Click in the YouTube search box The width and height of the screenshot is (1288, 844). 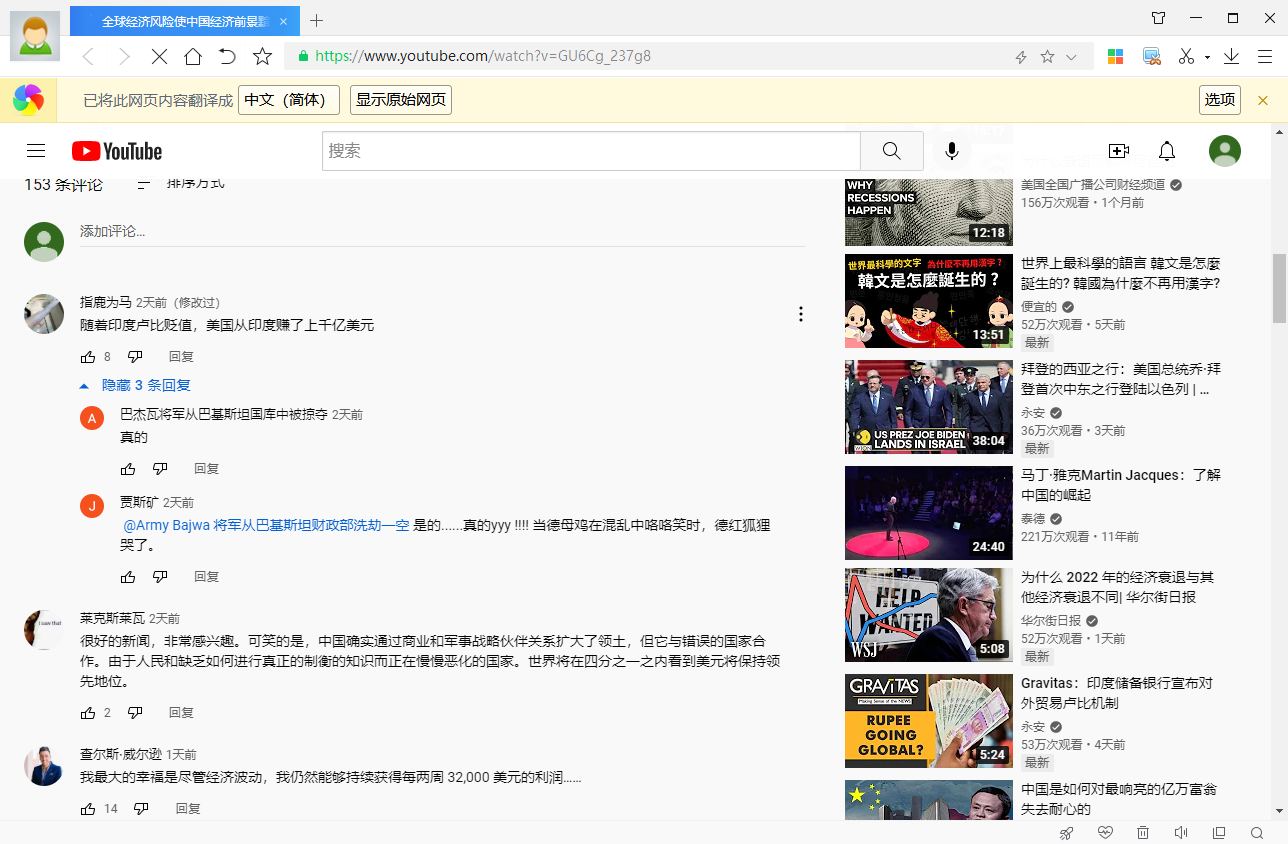click(591, 151)
